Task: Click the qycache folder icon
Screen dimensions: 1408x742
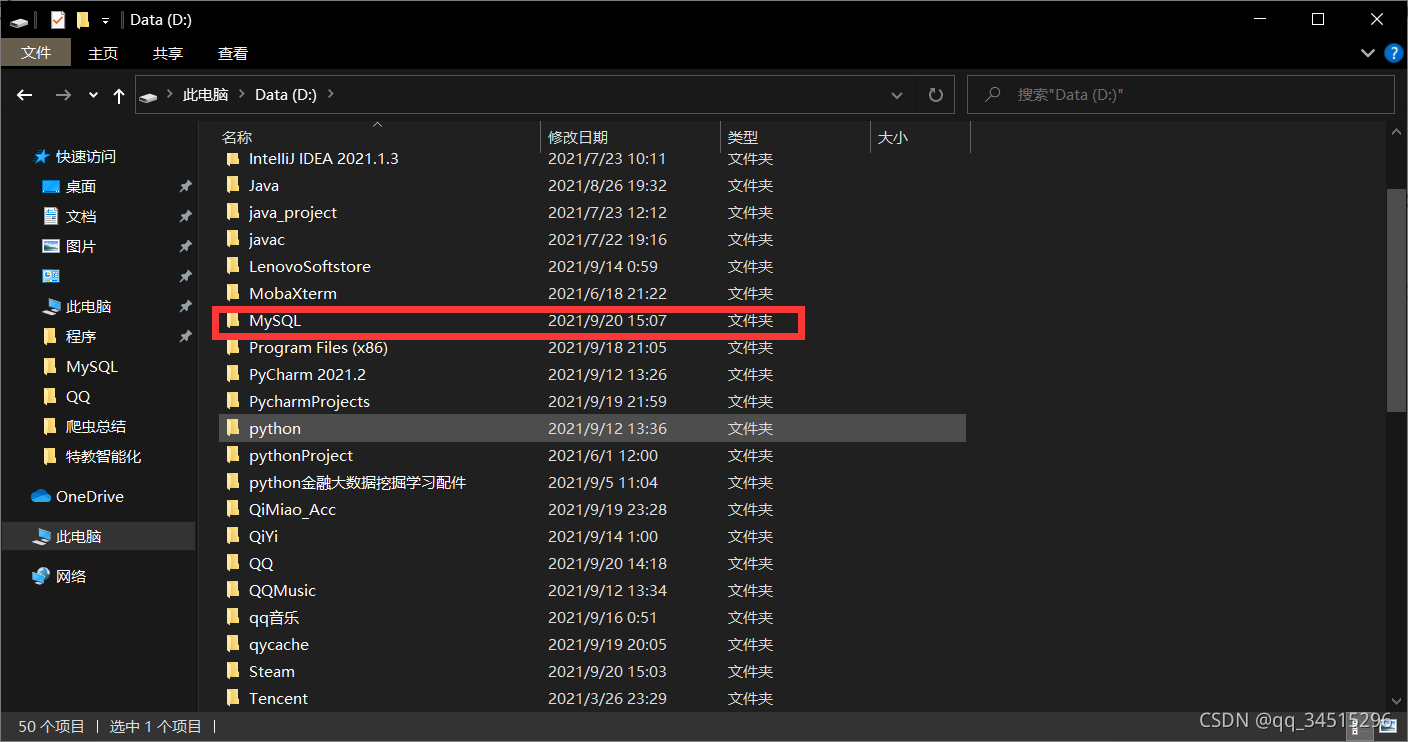Action: [x=233, y=644]
